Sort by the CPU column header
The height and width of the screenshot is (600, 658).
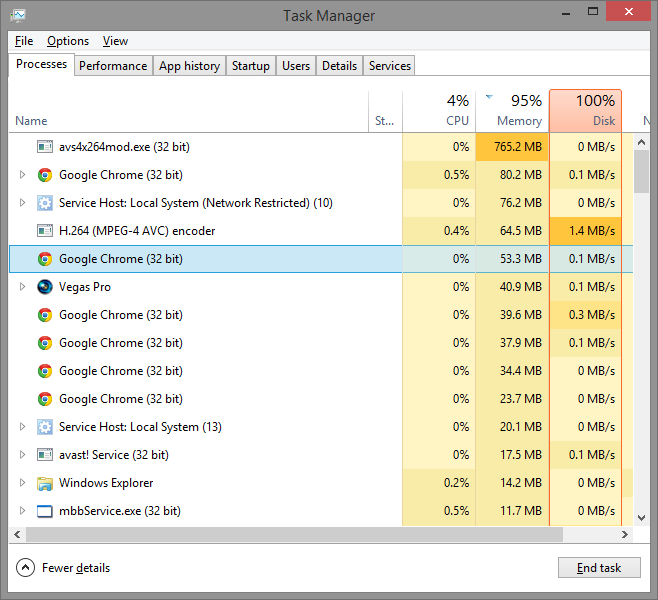coord(439,111)
